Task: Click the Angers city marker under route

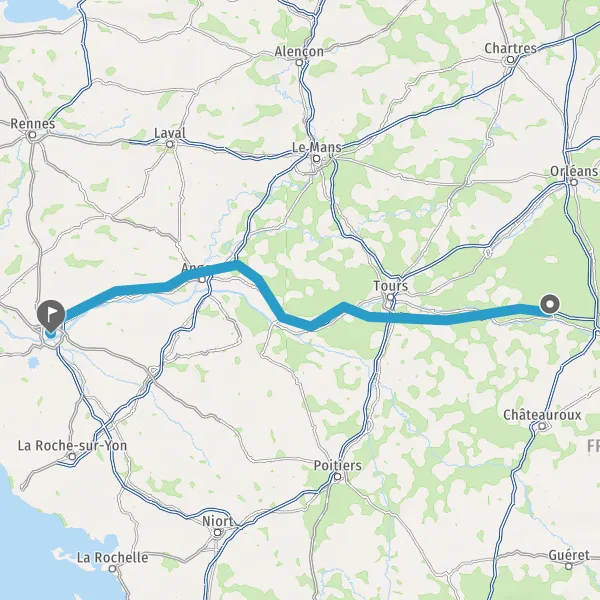Action: 202,280
